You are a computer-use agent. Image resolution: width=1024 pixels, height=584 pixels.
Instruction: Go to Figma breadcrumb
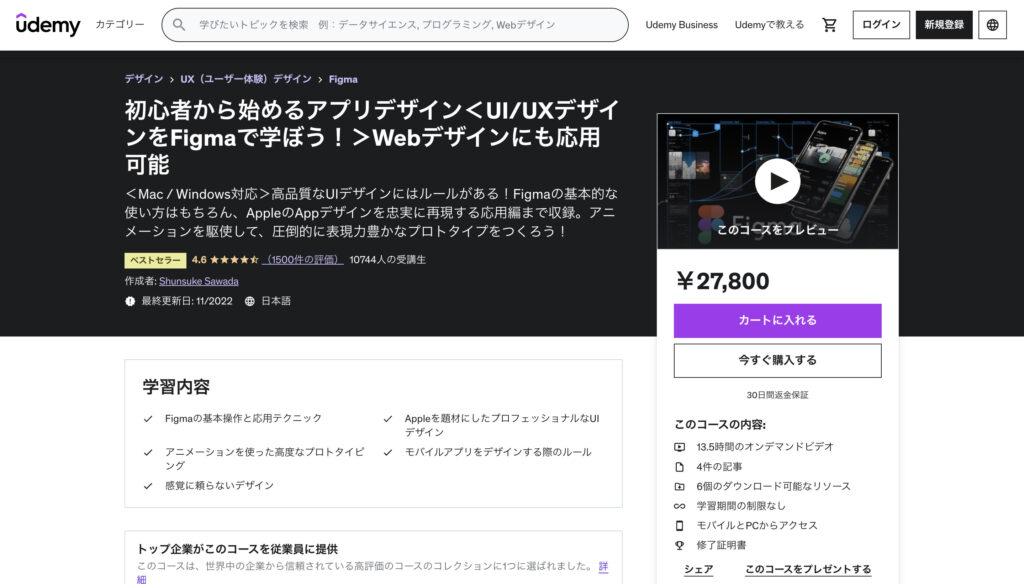tap(343, 79)
